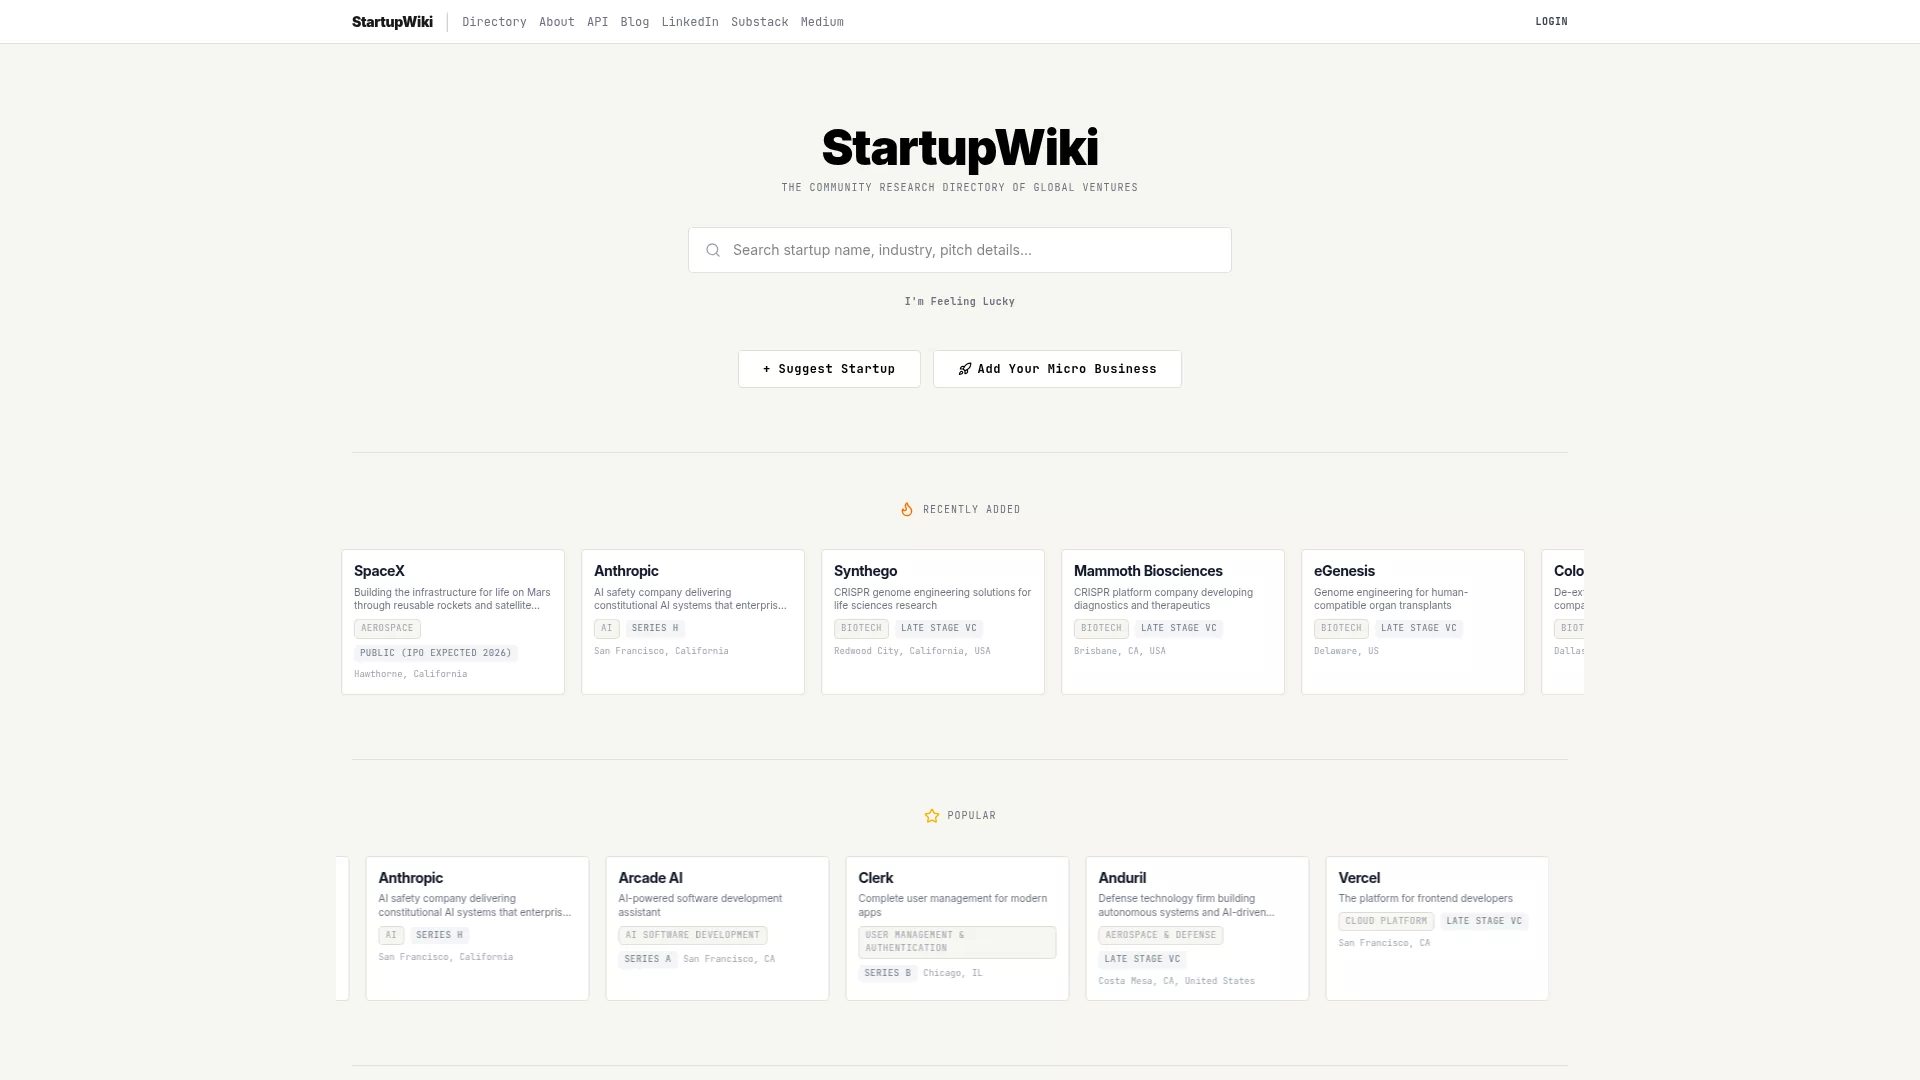Click Add Your Micro Business button
Viewport: 1920px width, 1080px height.
(x=1057, y=369)
